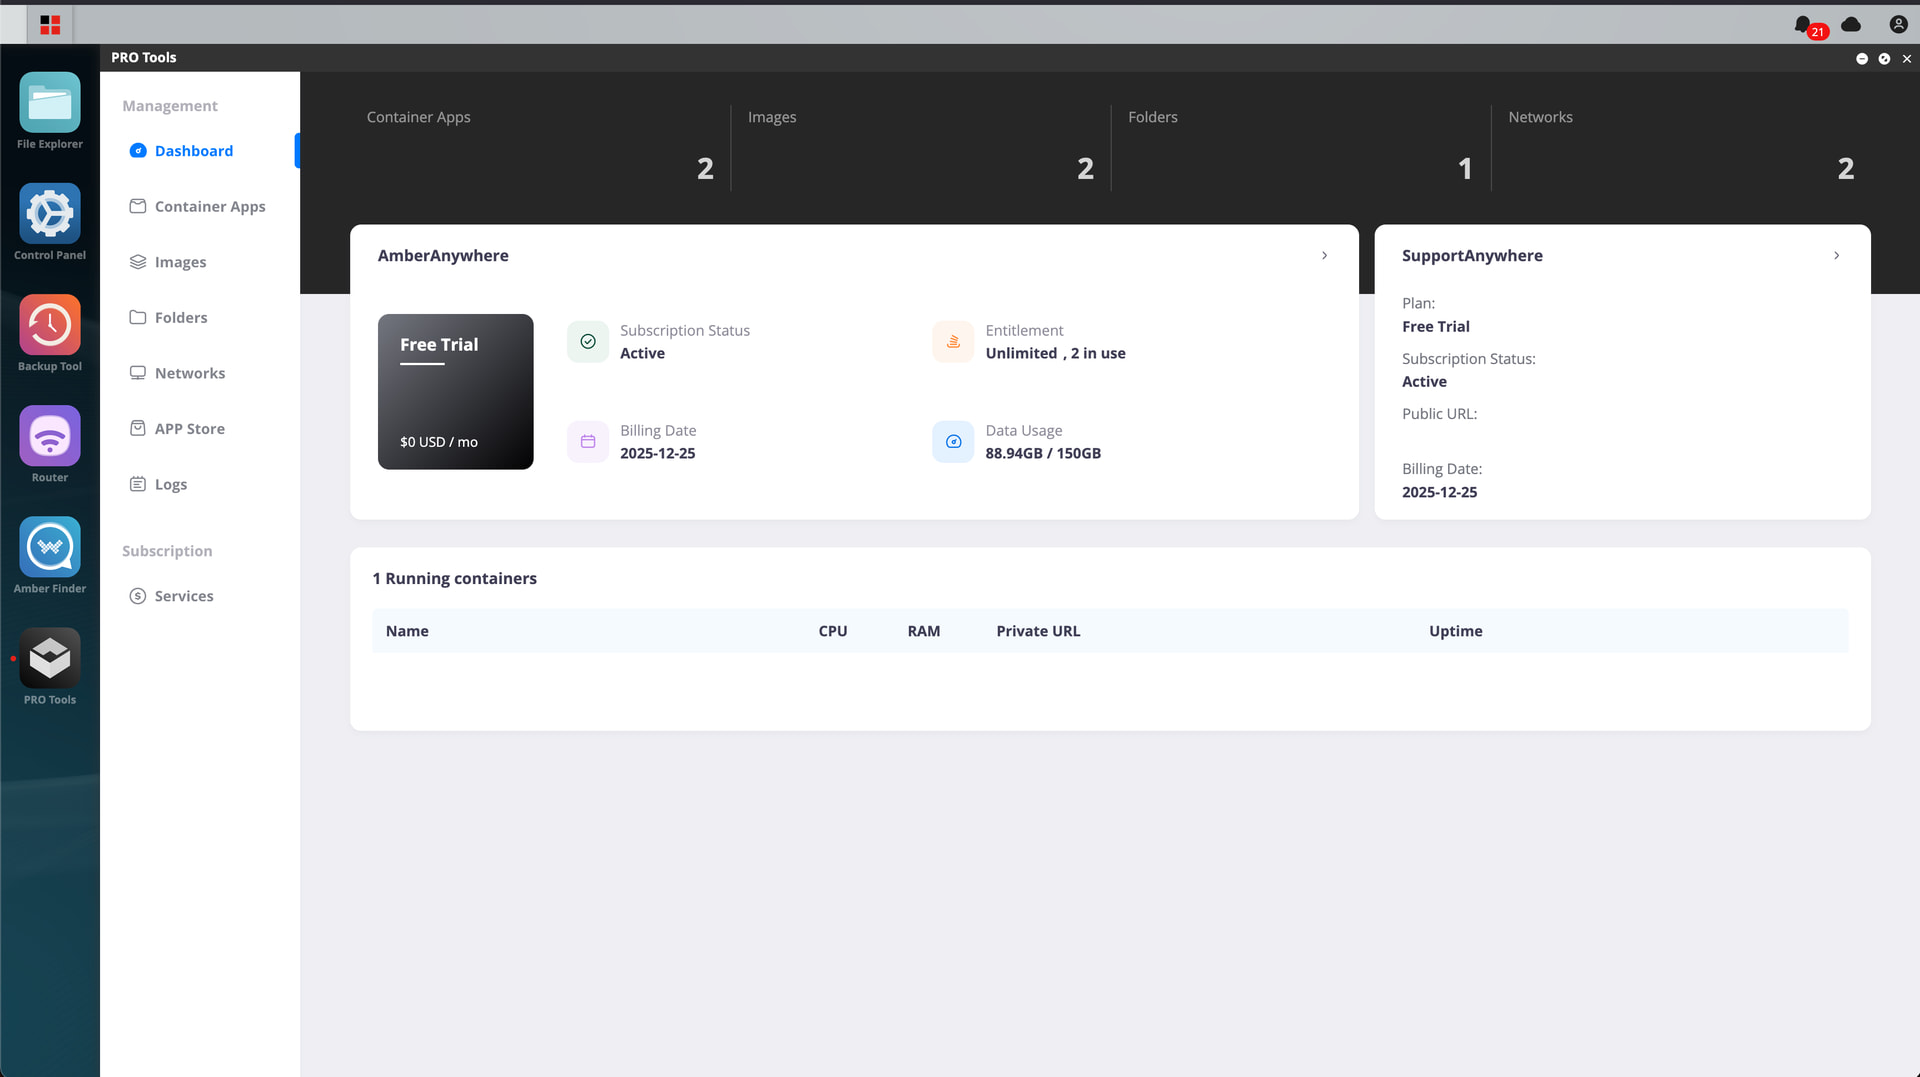Click the red grid launcher icon
Screen dimensions: 1920x1077
click(x=50, y=24)
